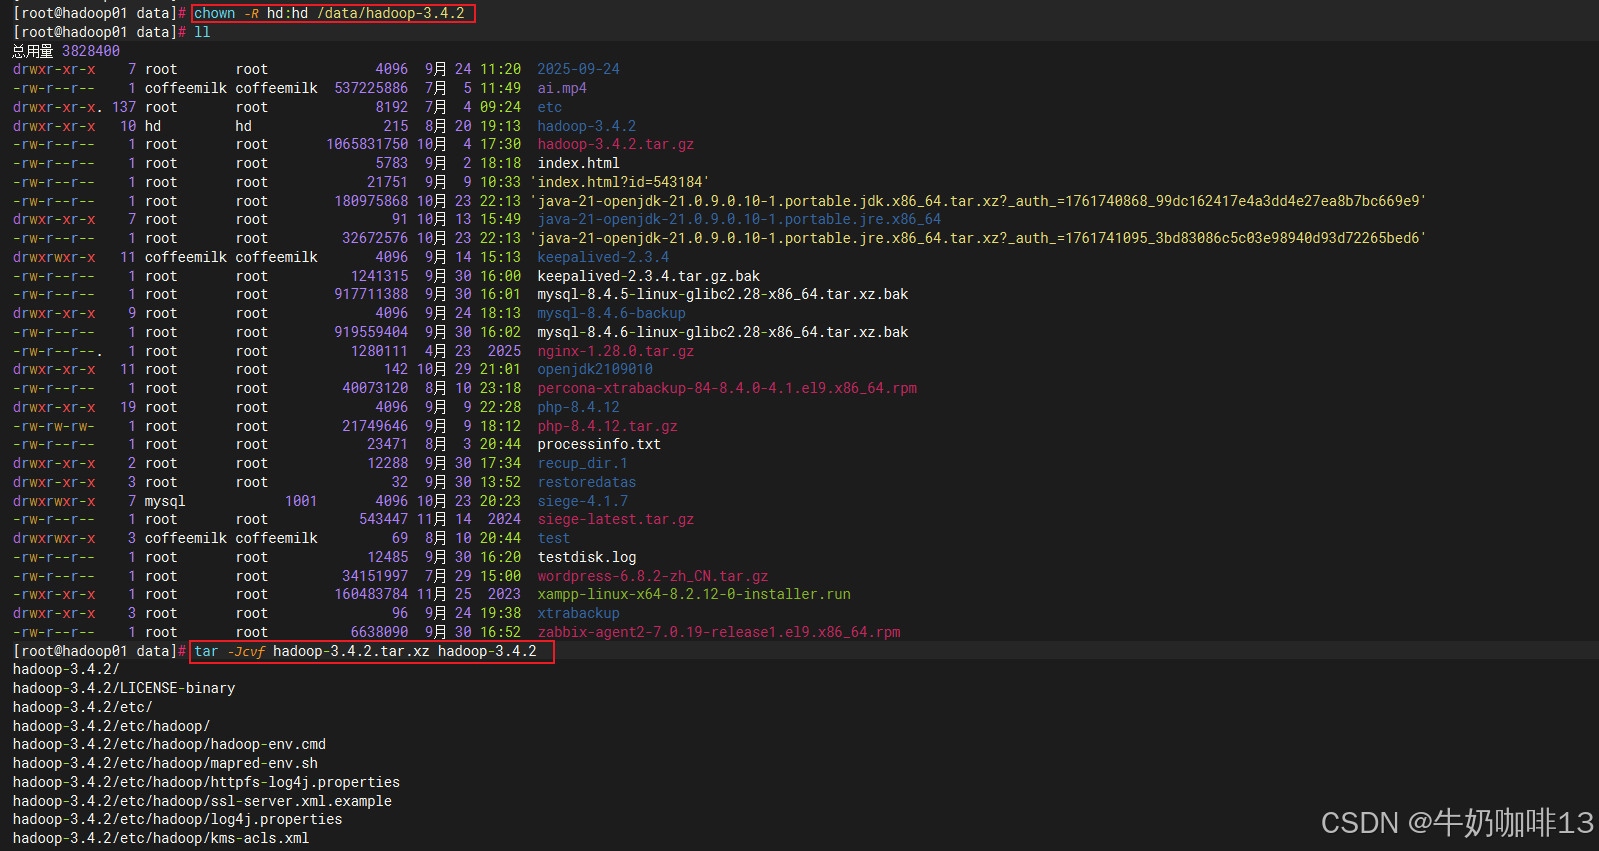Click the output line 'hadoop-3.4.2/etc/hadoop/hadoop-env.cmd'
Viewport: 1599px width, 851px height.
(x=169, y=744)
